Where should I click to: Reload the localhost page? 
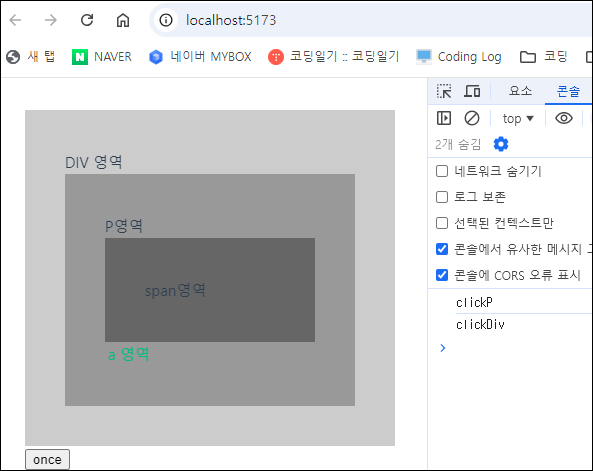coord(87,20)
